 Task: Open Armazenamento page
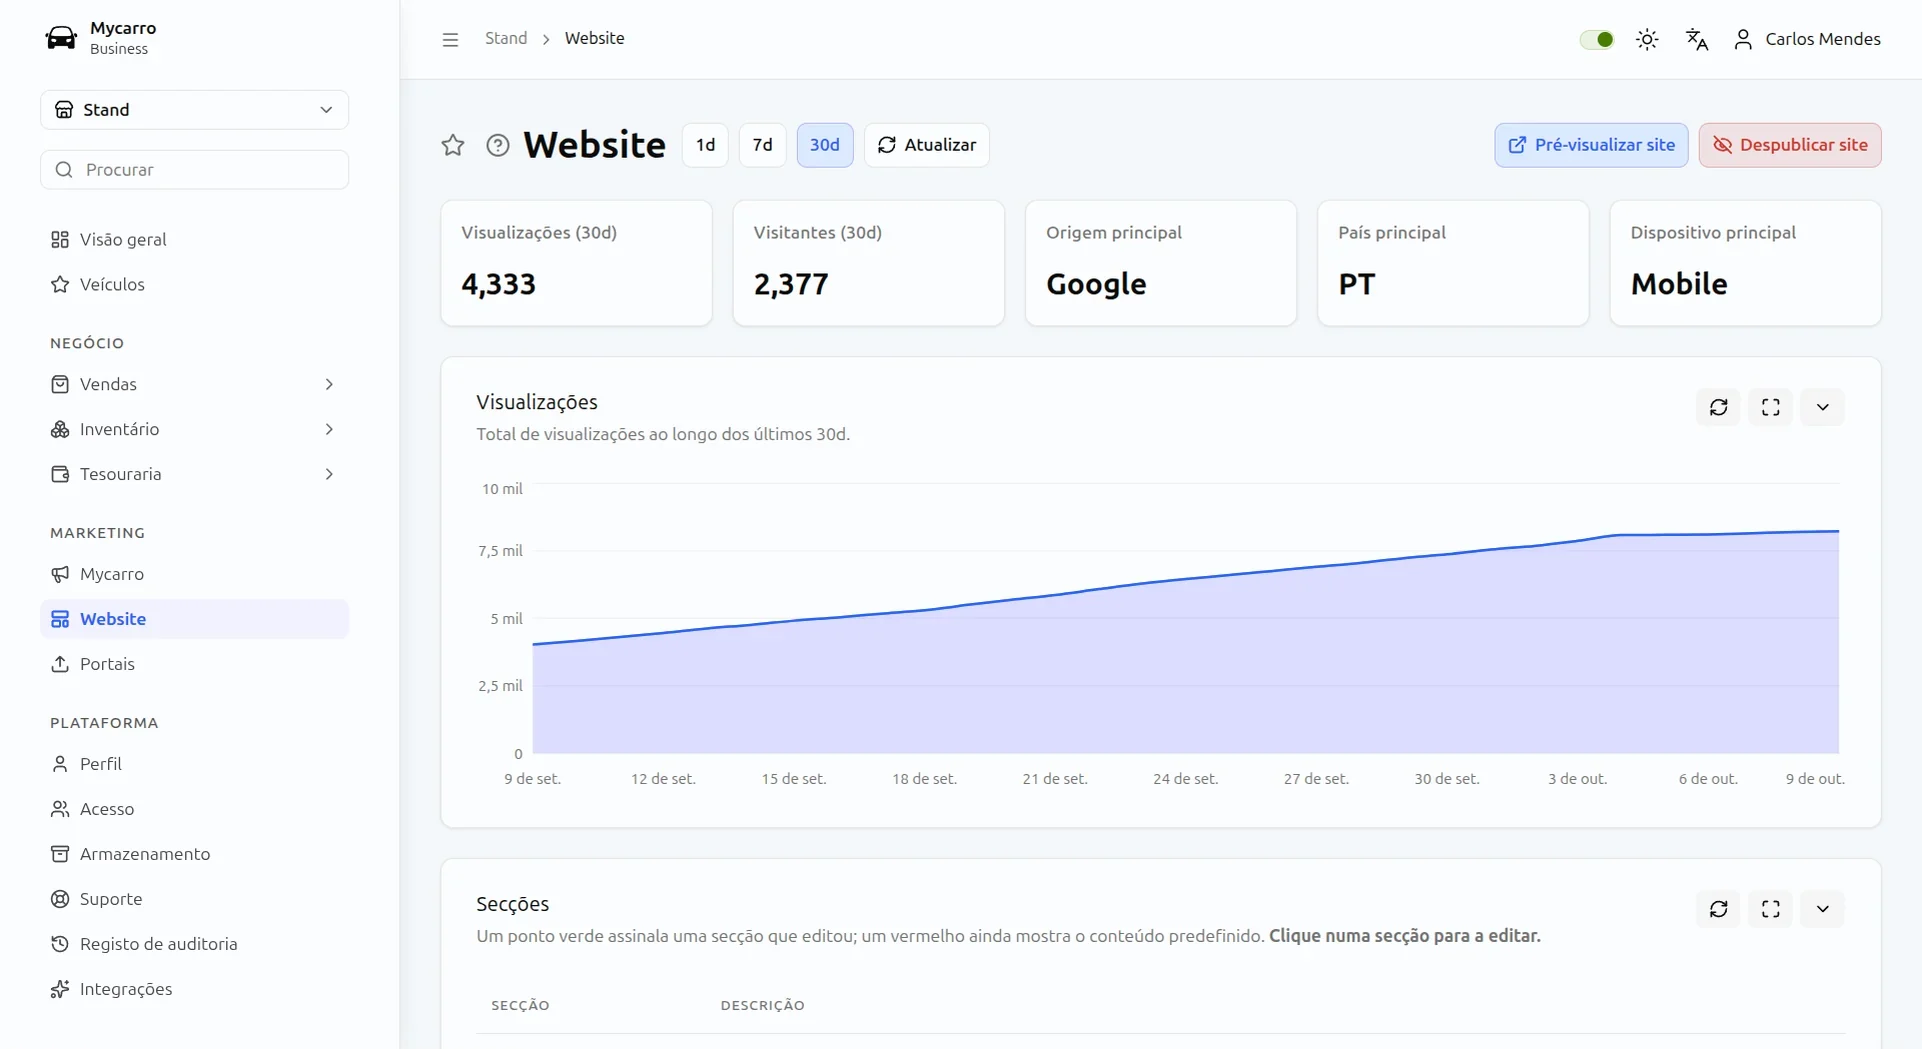pyautogui.click(x=195, y=854)
